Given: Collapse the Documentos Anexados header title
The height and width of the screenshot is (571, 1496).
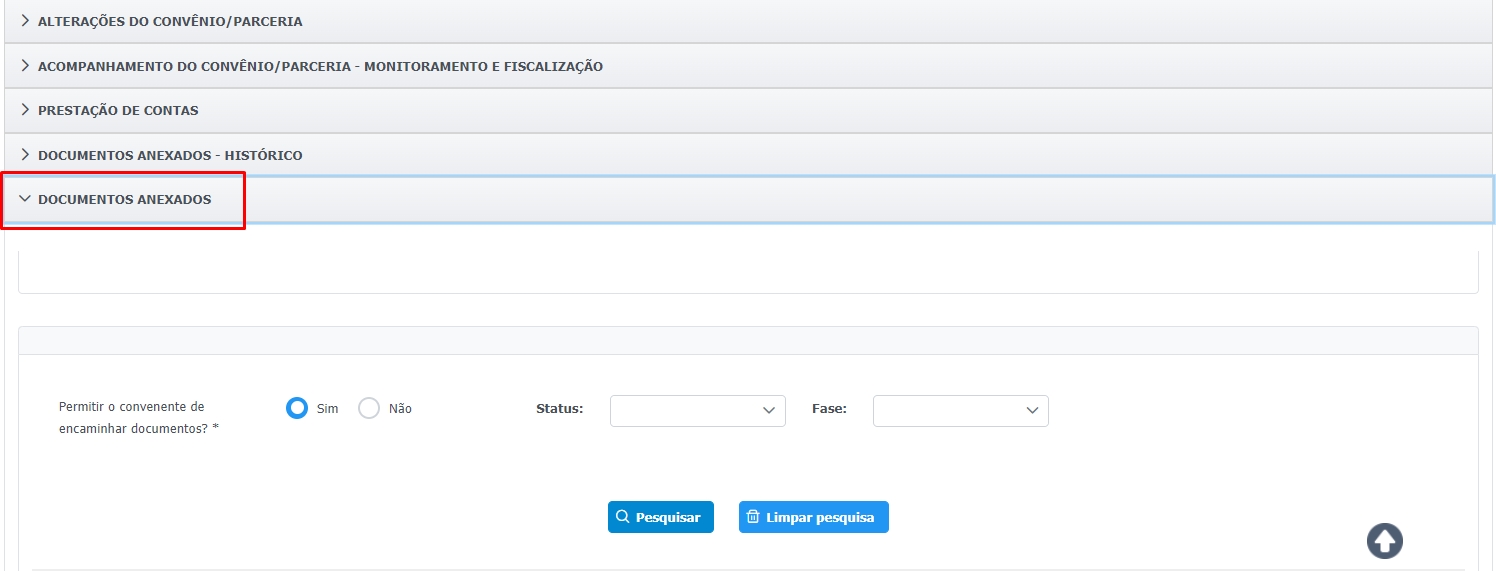Looking at the screenshot, I should click(x=125, y=199).
